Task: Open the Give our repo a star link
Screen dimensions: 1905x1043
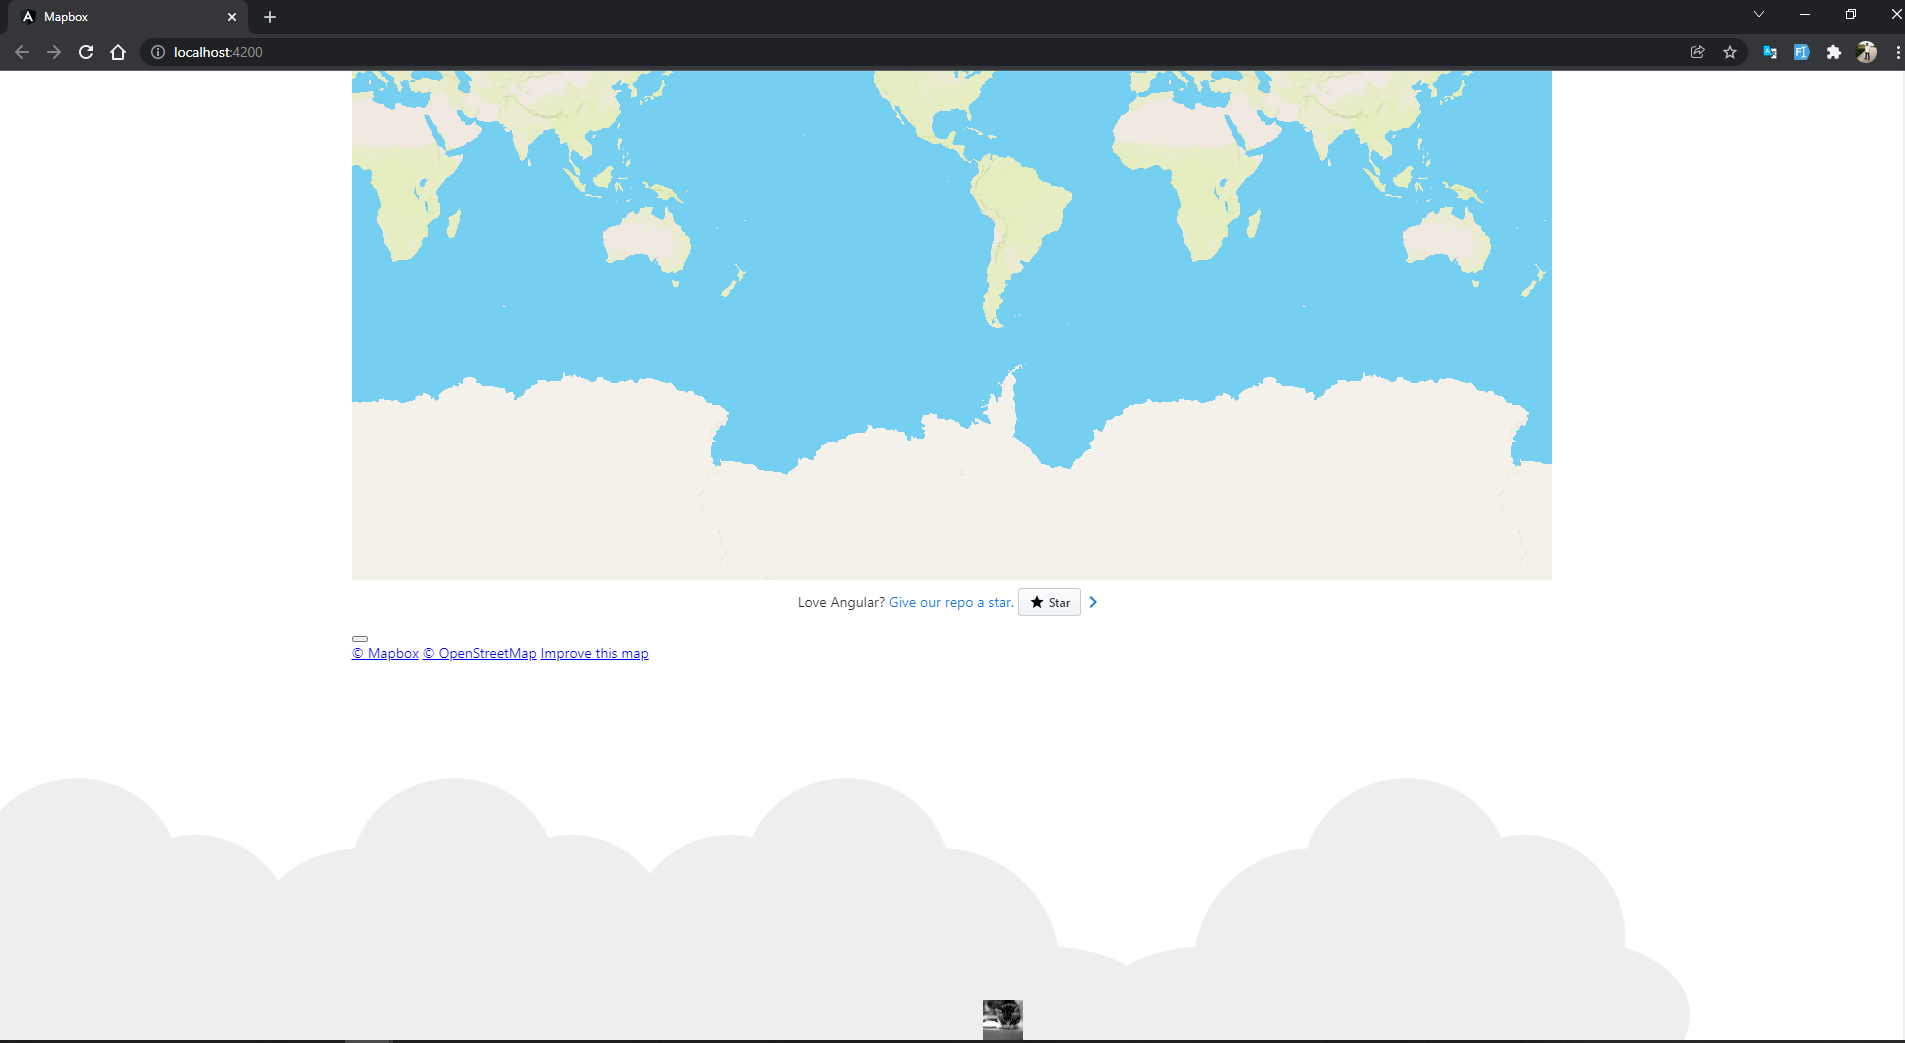Action: [x=951, y=602]
